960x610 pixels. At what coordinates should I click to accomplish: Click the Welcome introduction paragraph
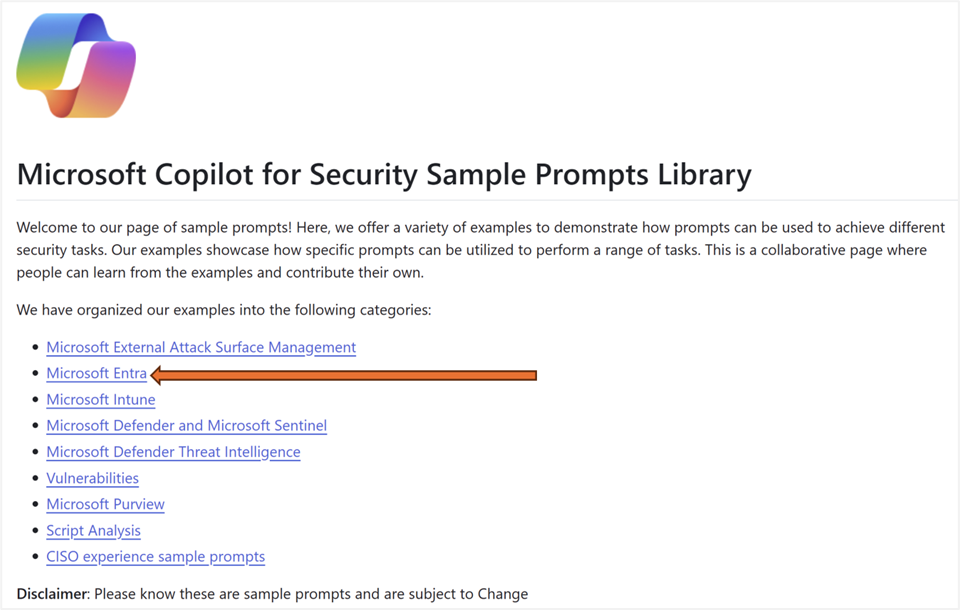click(480, 250)
